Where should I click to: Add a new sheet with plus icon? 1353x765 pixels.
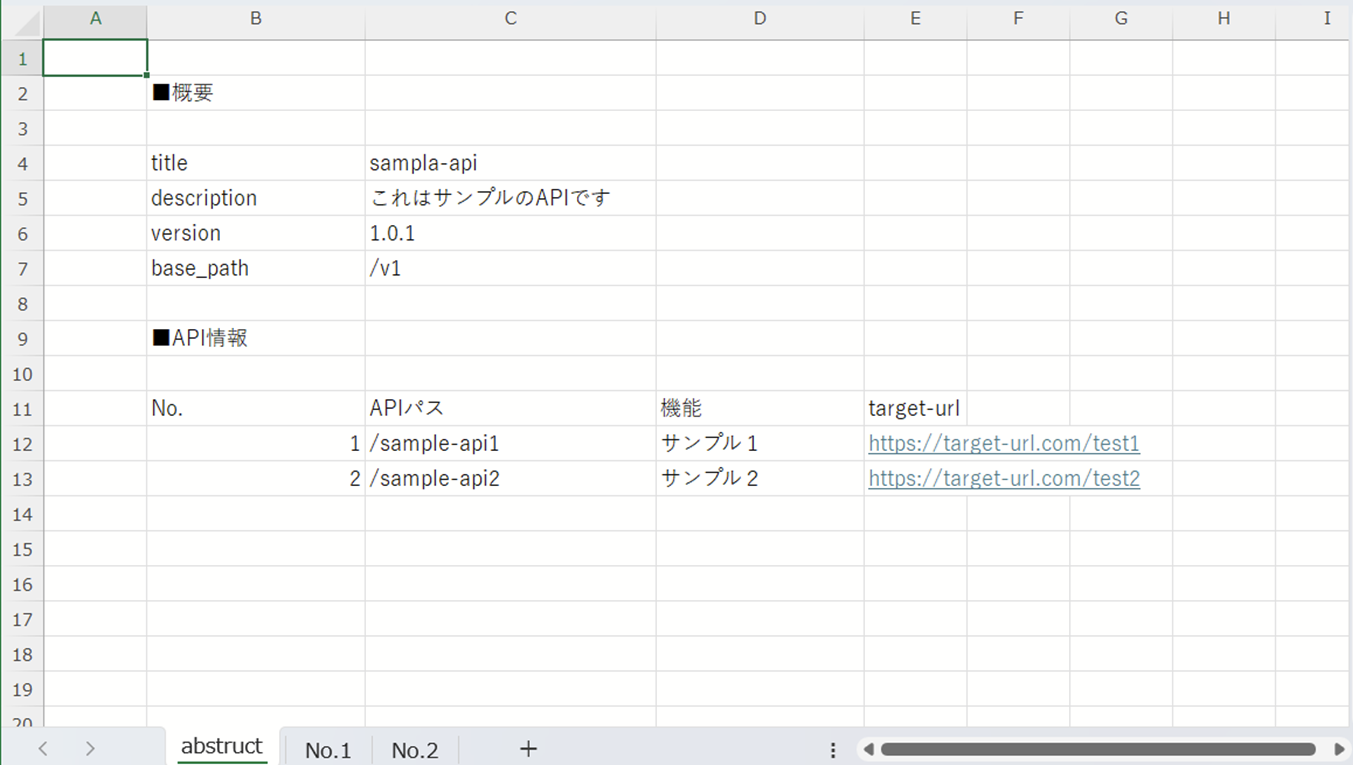click(529, 749)
